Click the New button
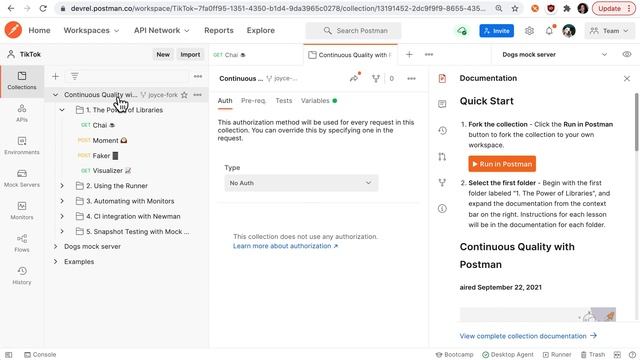640x360 pixels. (x=163, y=54)
